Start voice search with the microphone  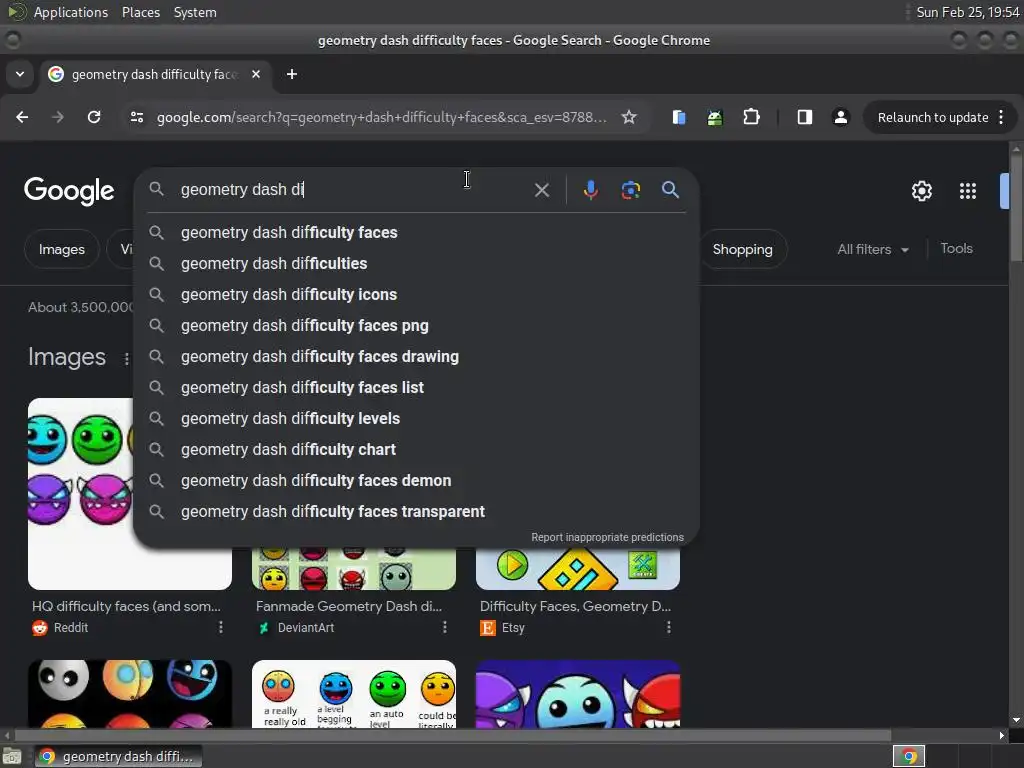click(590, 190)
